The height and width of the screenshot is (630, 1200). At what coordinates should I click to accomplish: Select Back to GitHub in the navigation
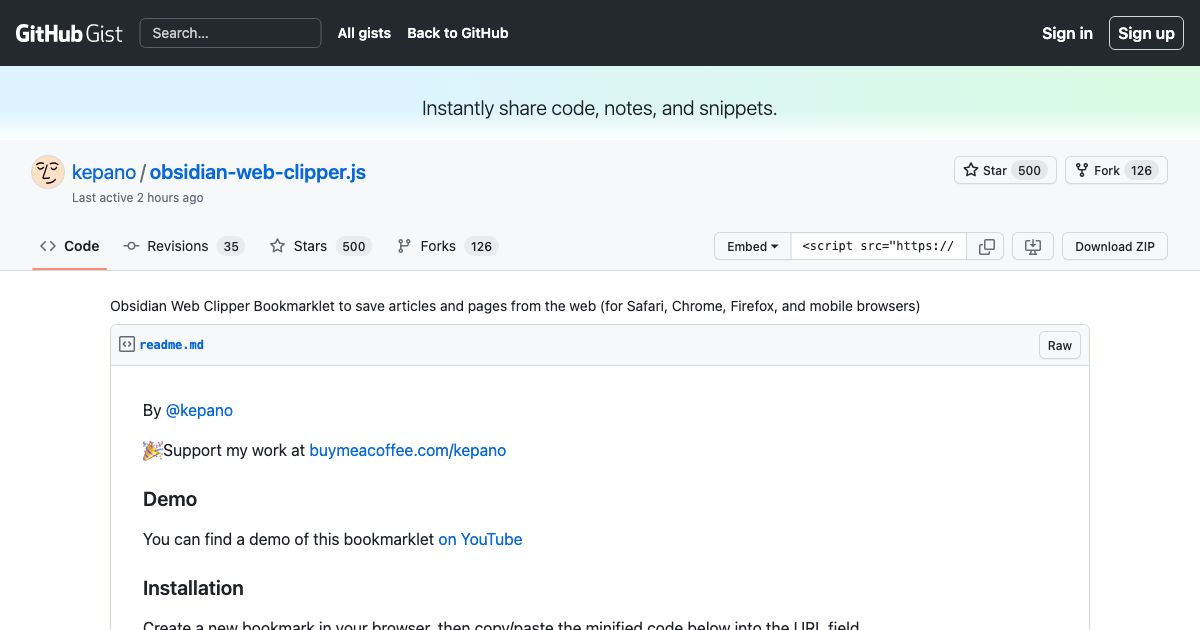tap(457, 33)
